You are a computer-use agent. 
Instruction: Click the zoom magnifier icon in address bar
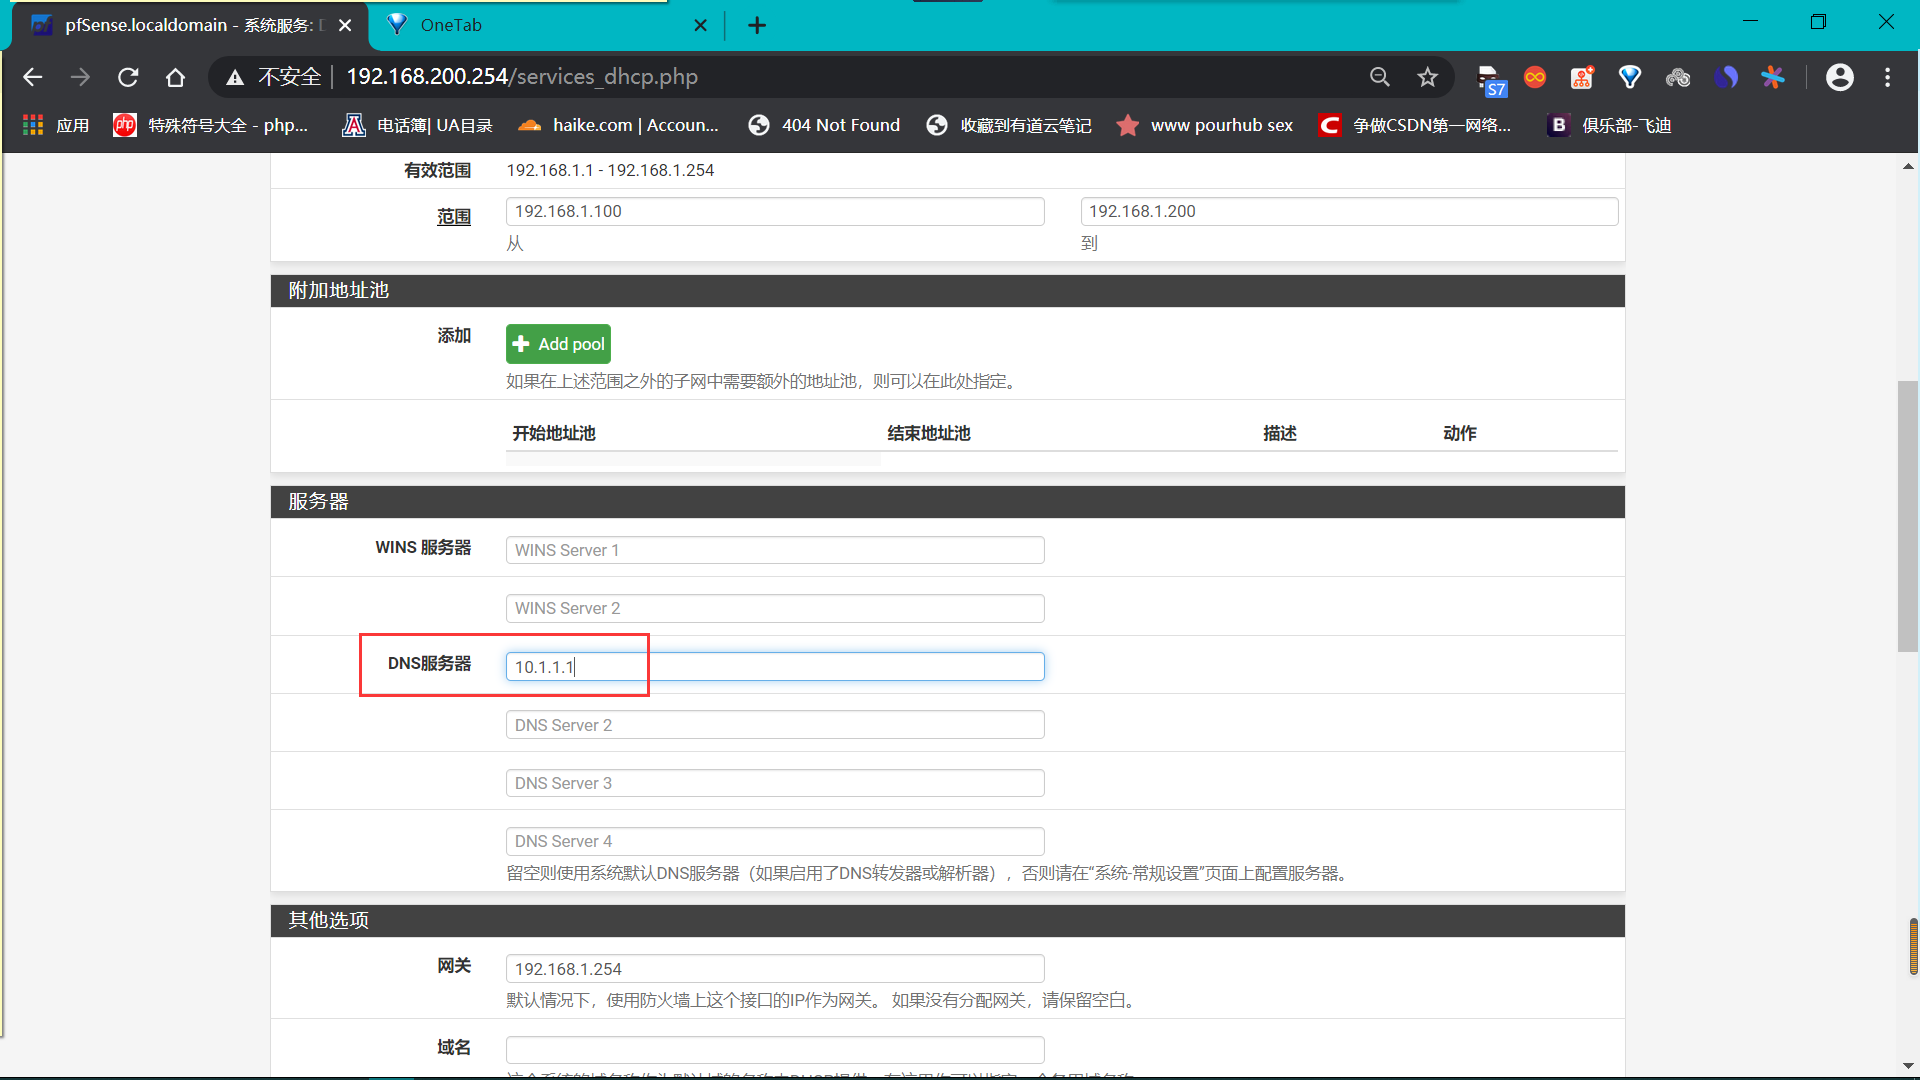click(x=1380, y=77)
